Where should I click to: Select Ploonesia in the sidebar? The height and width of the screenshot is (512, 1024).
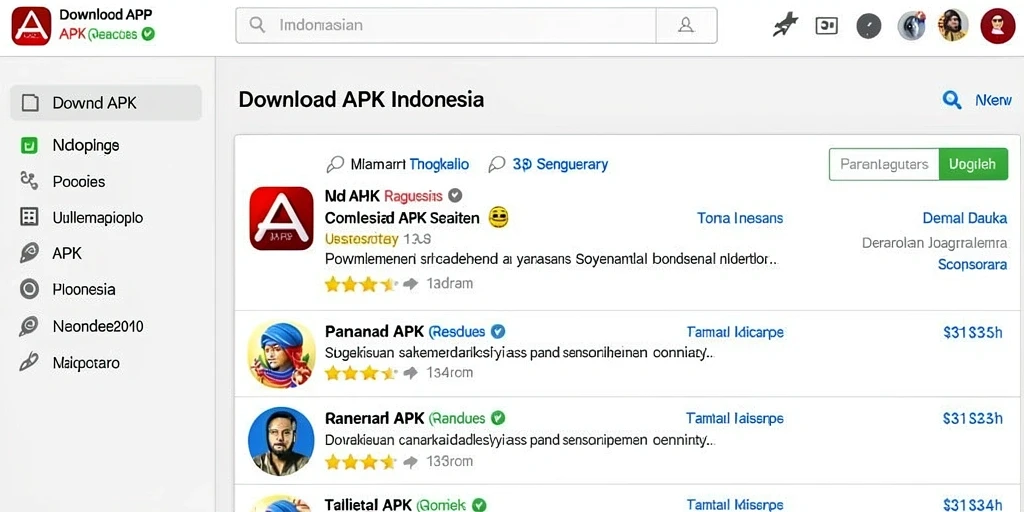tap(84, 289)
